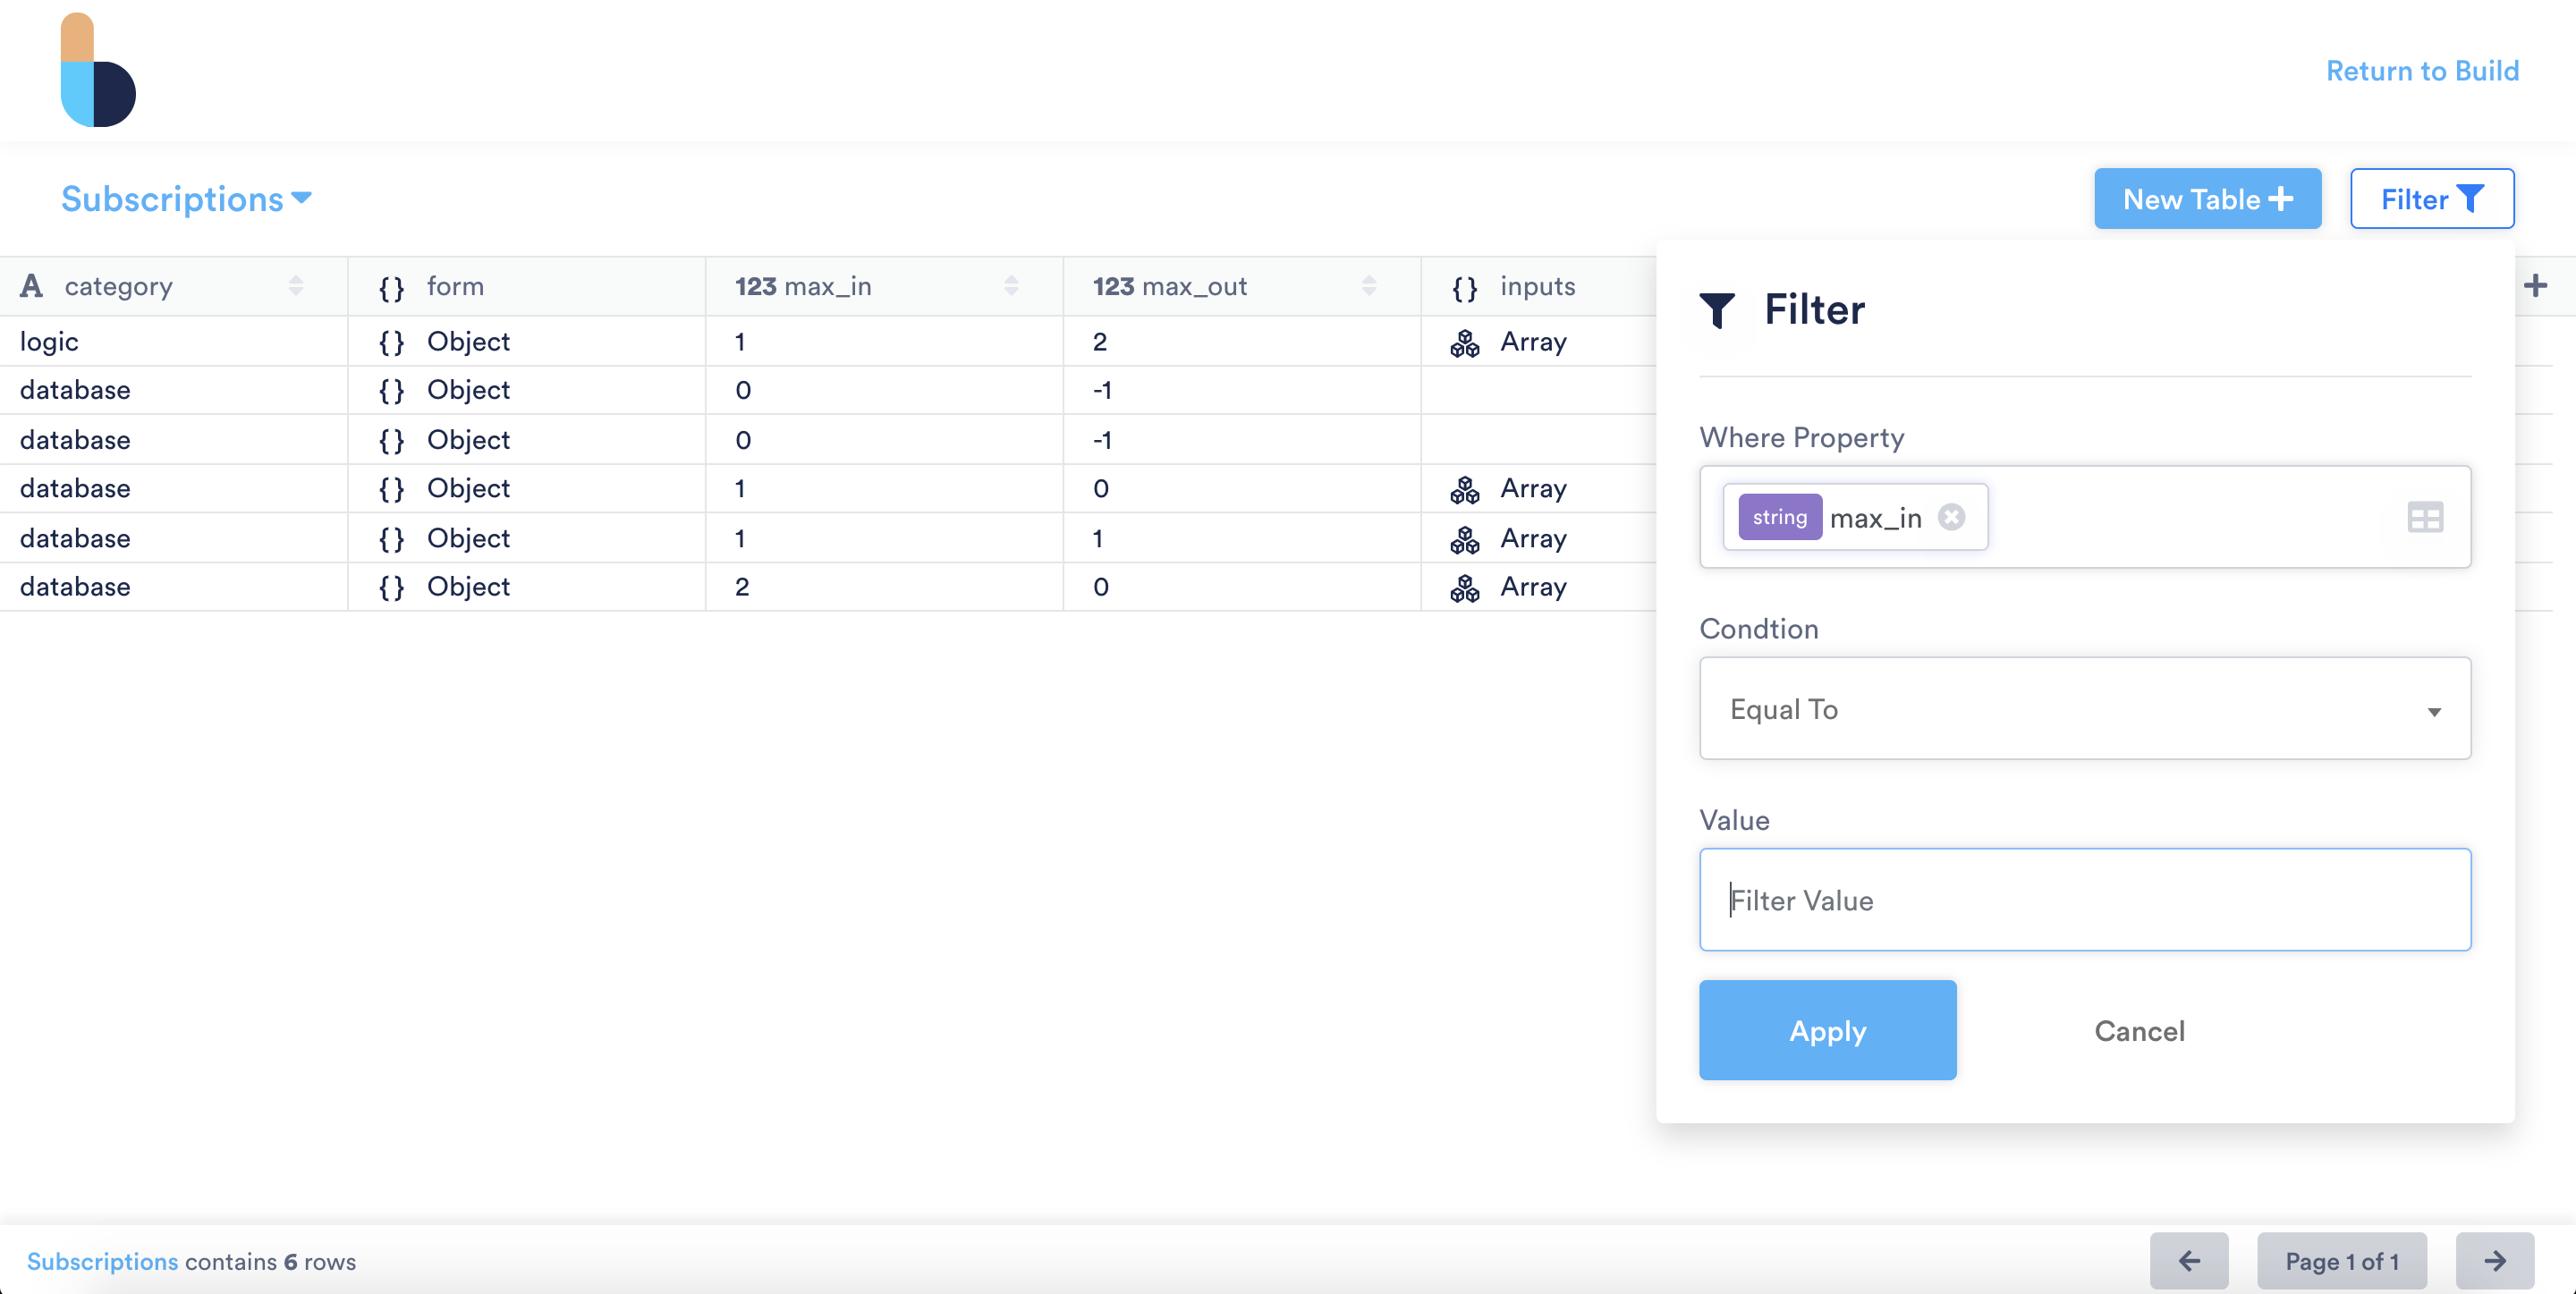This screenshot has width=2576, height=1294.
Task: Open Array icon in the logic row
Action: (x=1464, y=343)
